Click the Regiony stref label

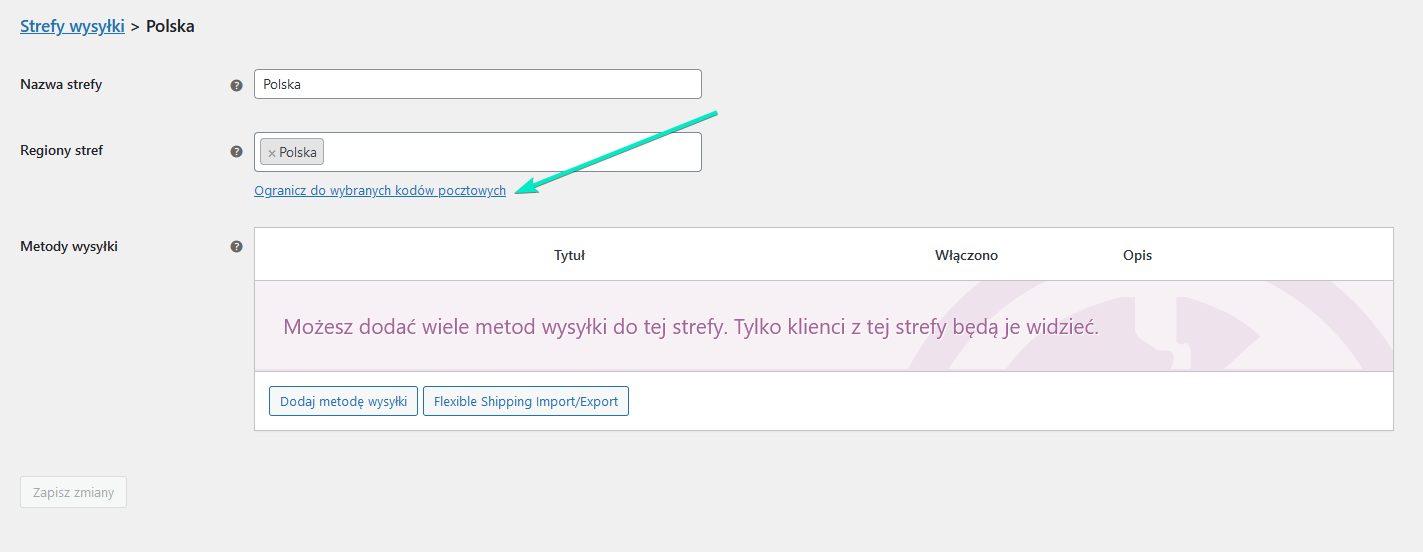pos(62,151)
